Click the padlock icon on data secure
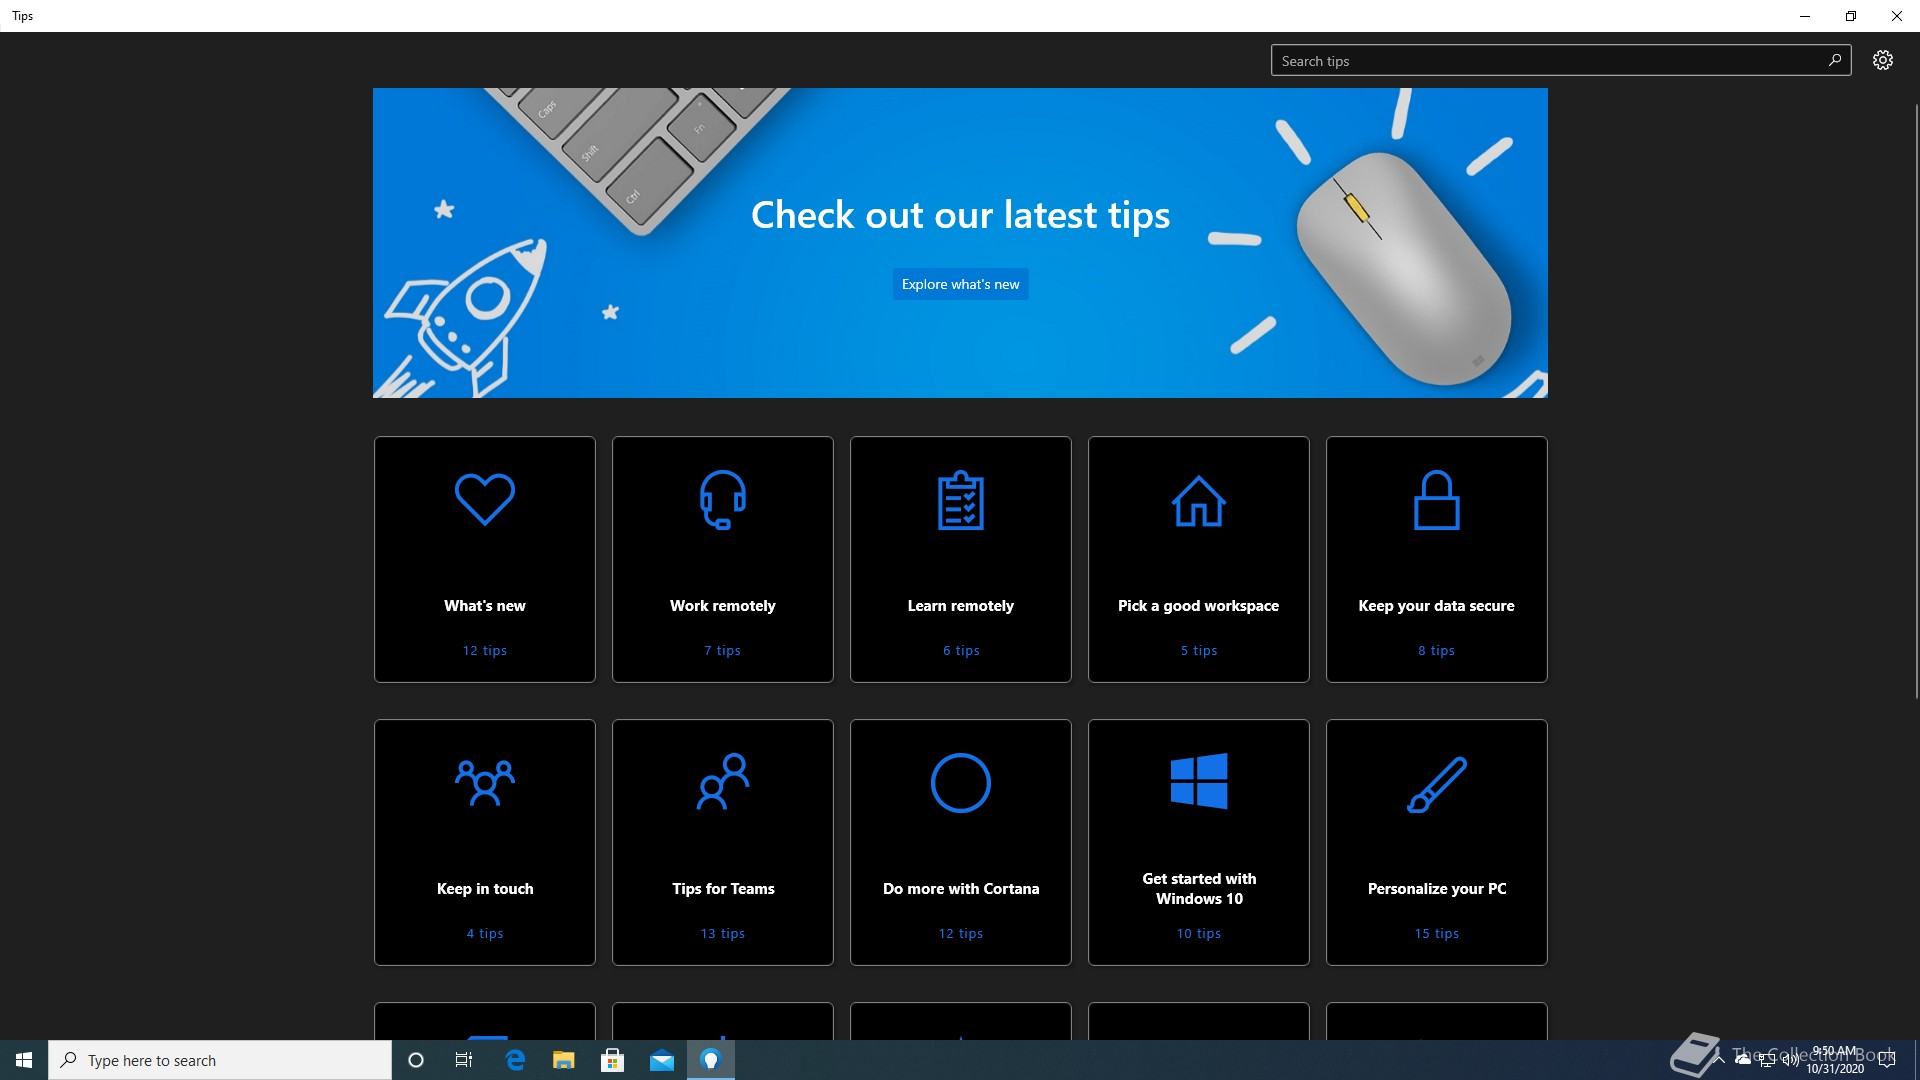The height and width of the screenshot is (1080, 1920). click(1436, 499)
